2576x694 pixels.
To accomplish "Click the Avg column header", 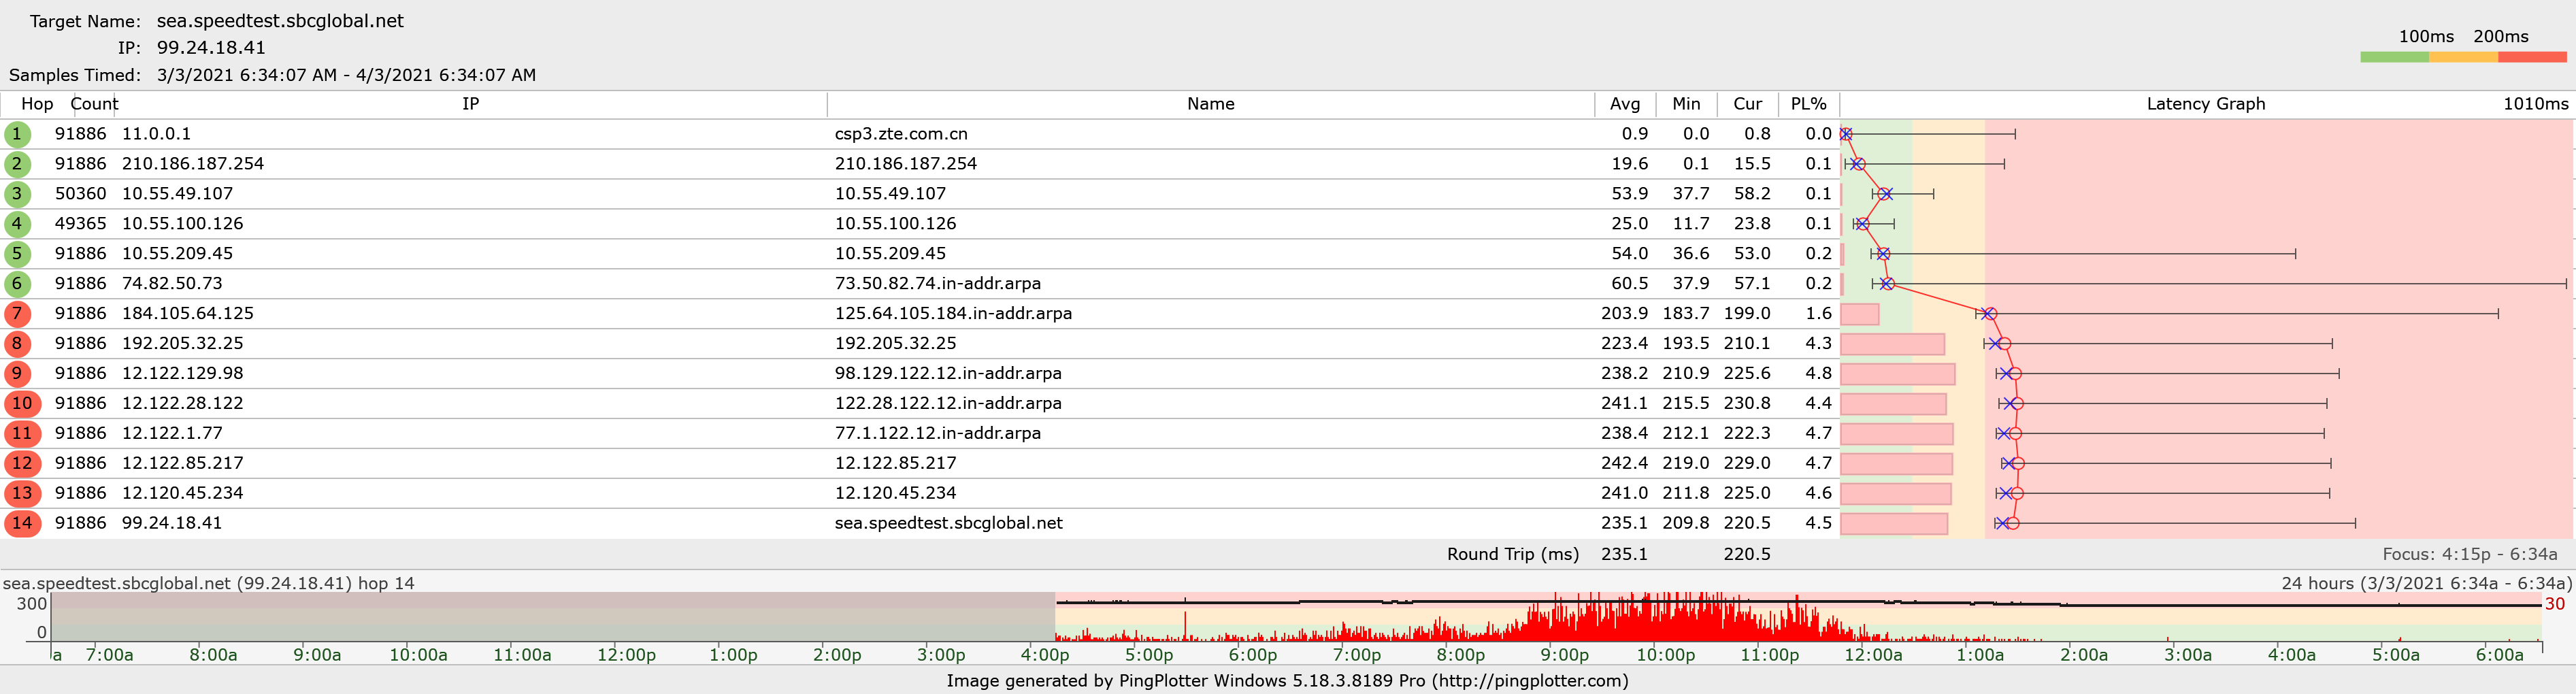I will (x=1624, y=104).
